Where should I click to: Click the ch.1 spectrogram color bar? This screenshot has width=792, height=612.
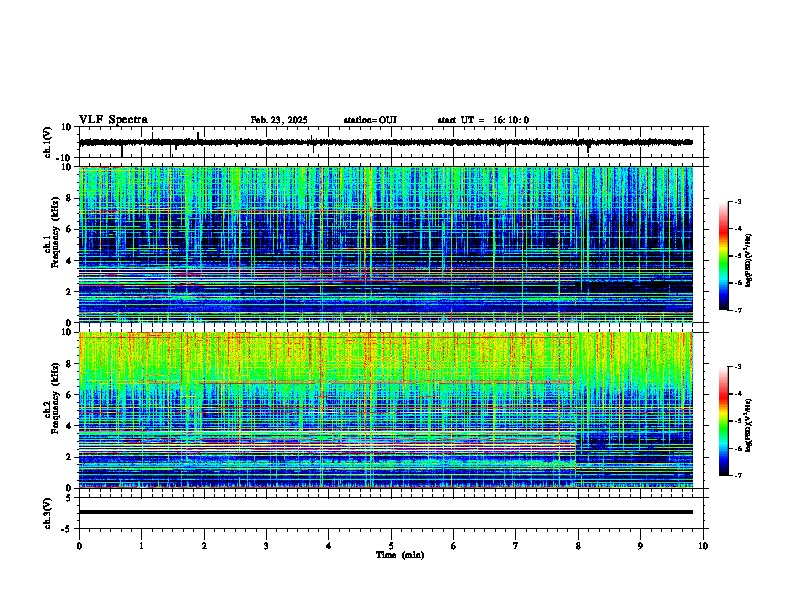tap(724, 256)
